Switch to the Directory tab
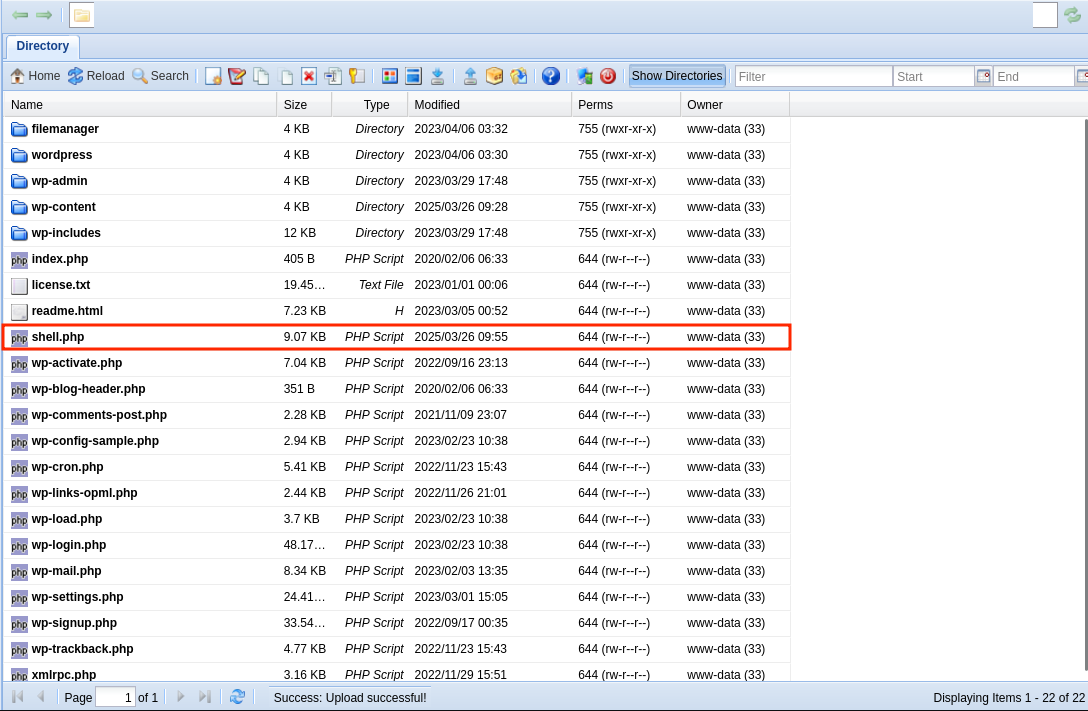 pyautogui.click(x=42, y=46)
